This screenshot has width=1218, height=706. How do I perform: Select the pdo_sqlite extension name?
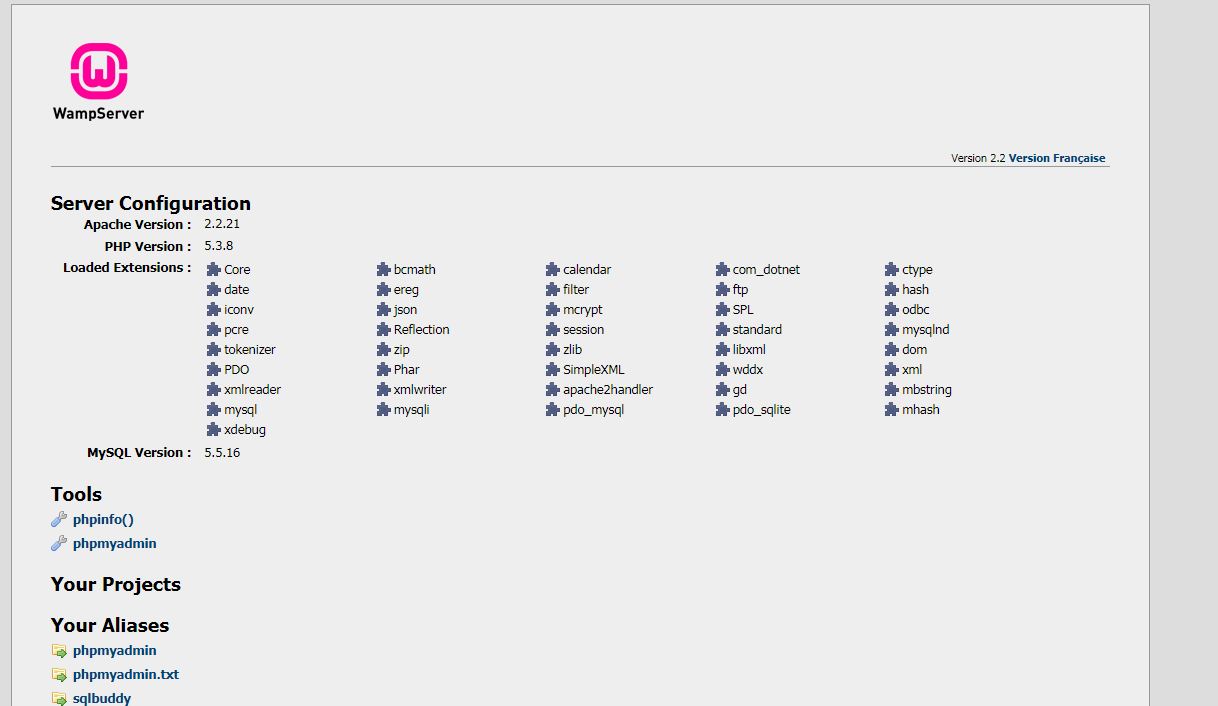(x=762, y=410)
